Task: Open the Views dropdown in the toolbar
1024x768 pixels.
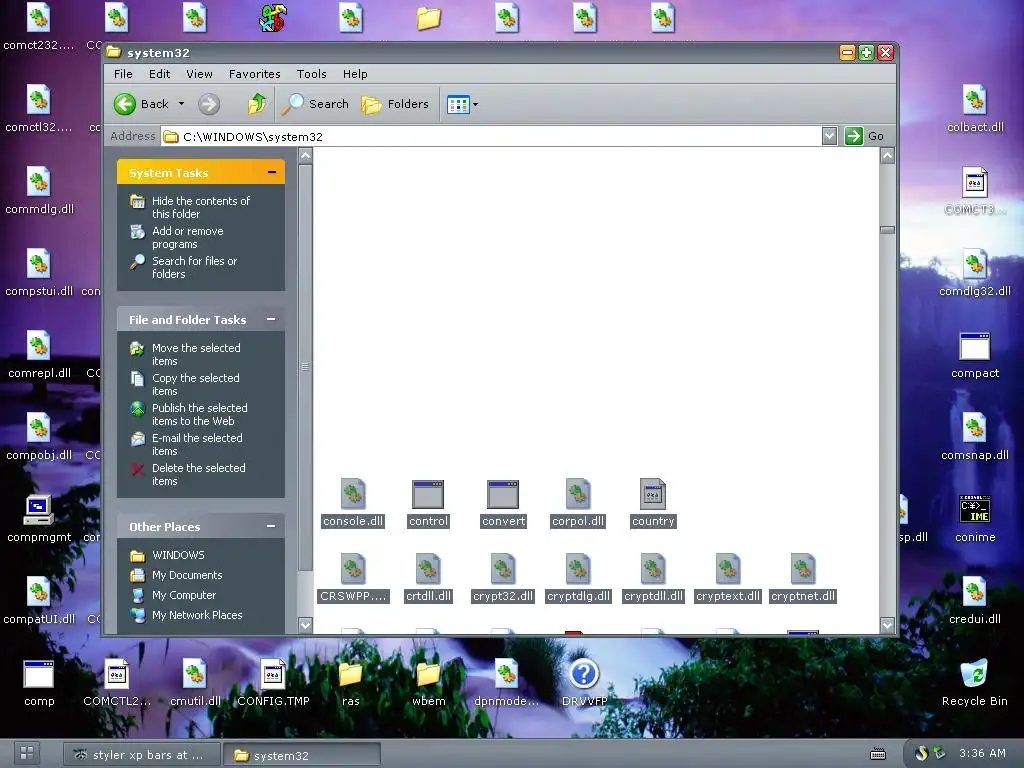Action: coord(462,104)
